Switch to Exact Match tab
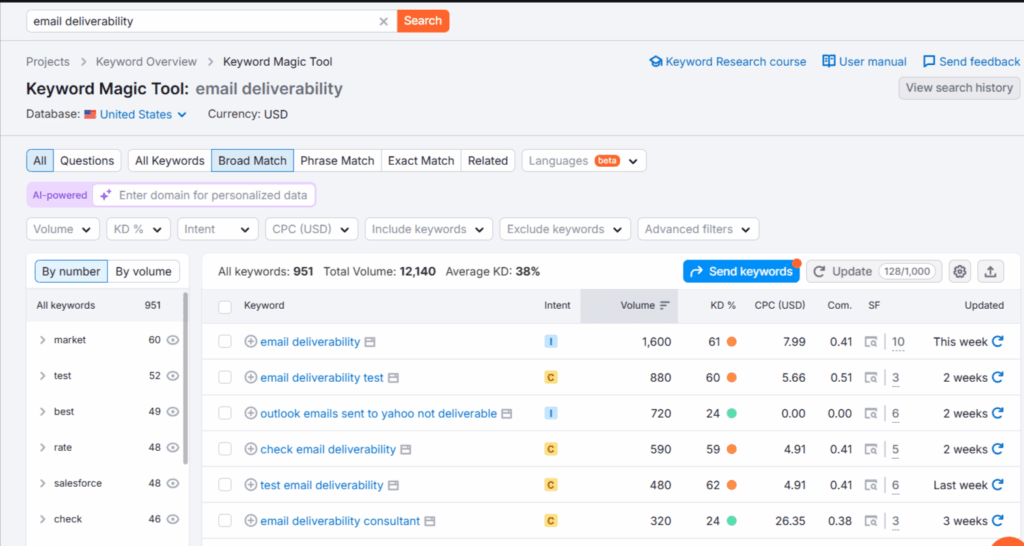1024x546 pixels. pyautogui.click(x=421, y=161)
